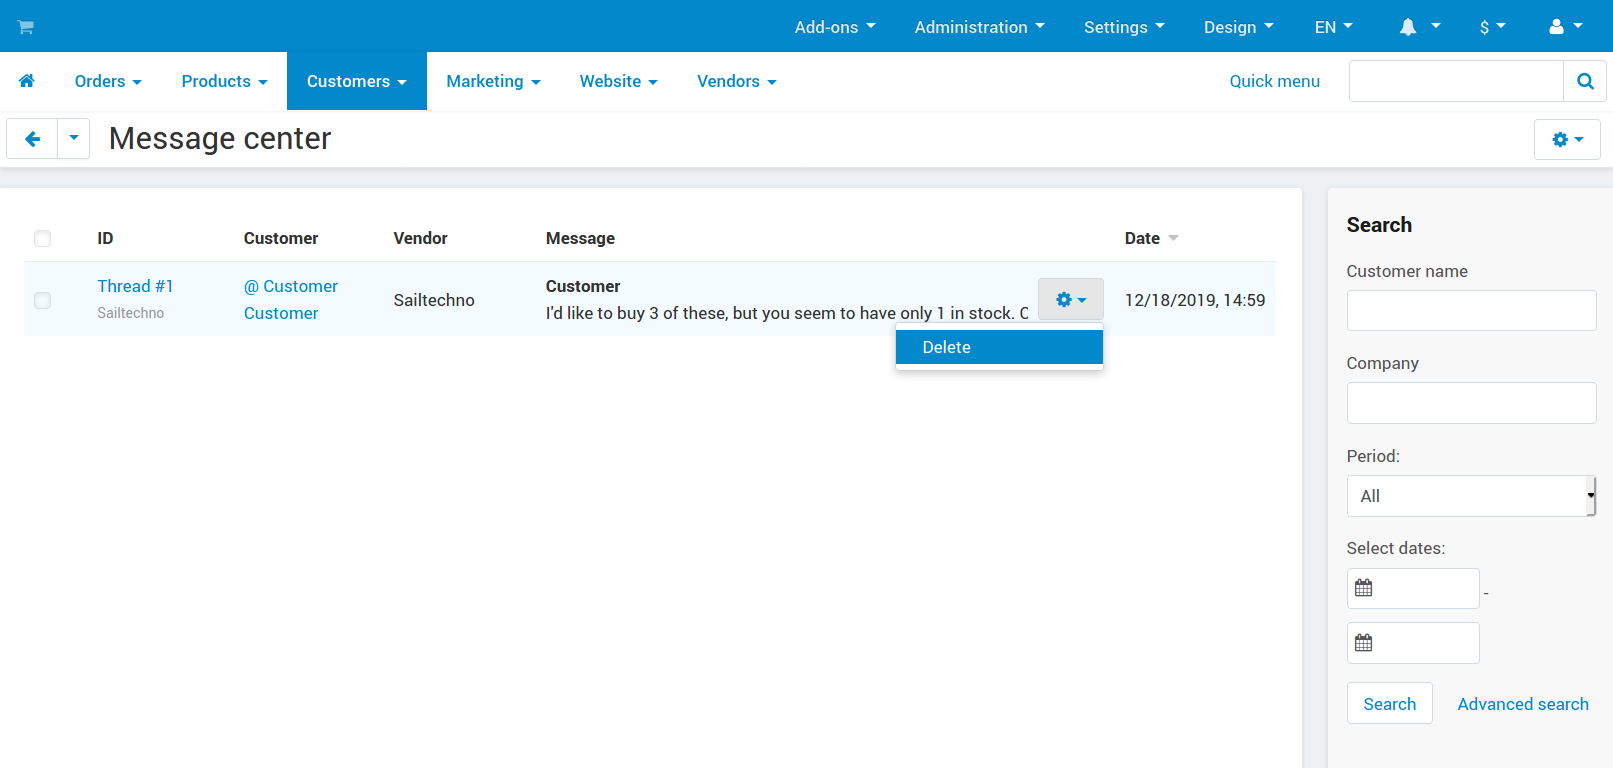Go back using the arrow button

click(32, 139)
